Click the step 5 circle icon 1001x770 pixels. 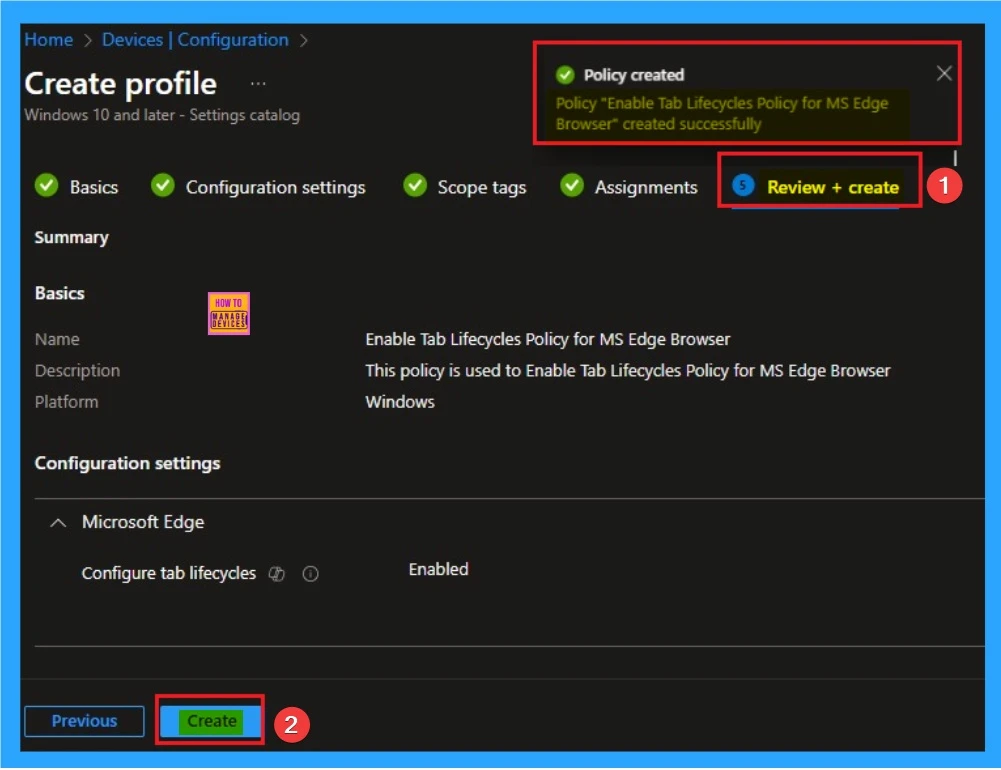tap(743, 185)
